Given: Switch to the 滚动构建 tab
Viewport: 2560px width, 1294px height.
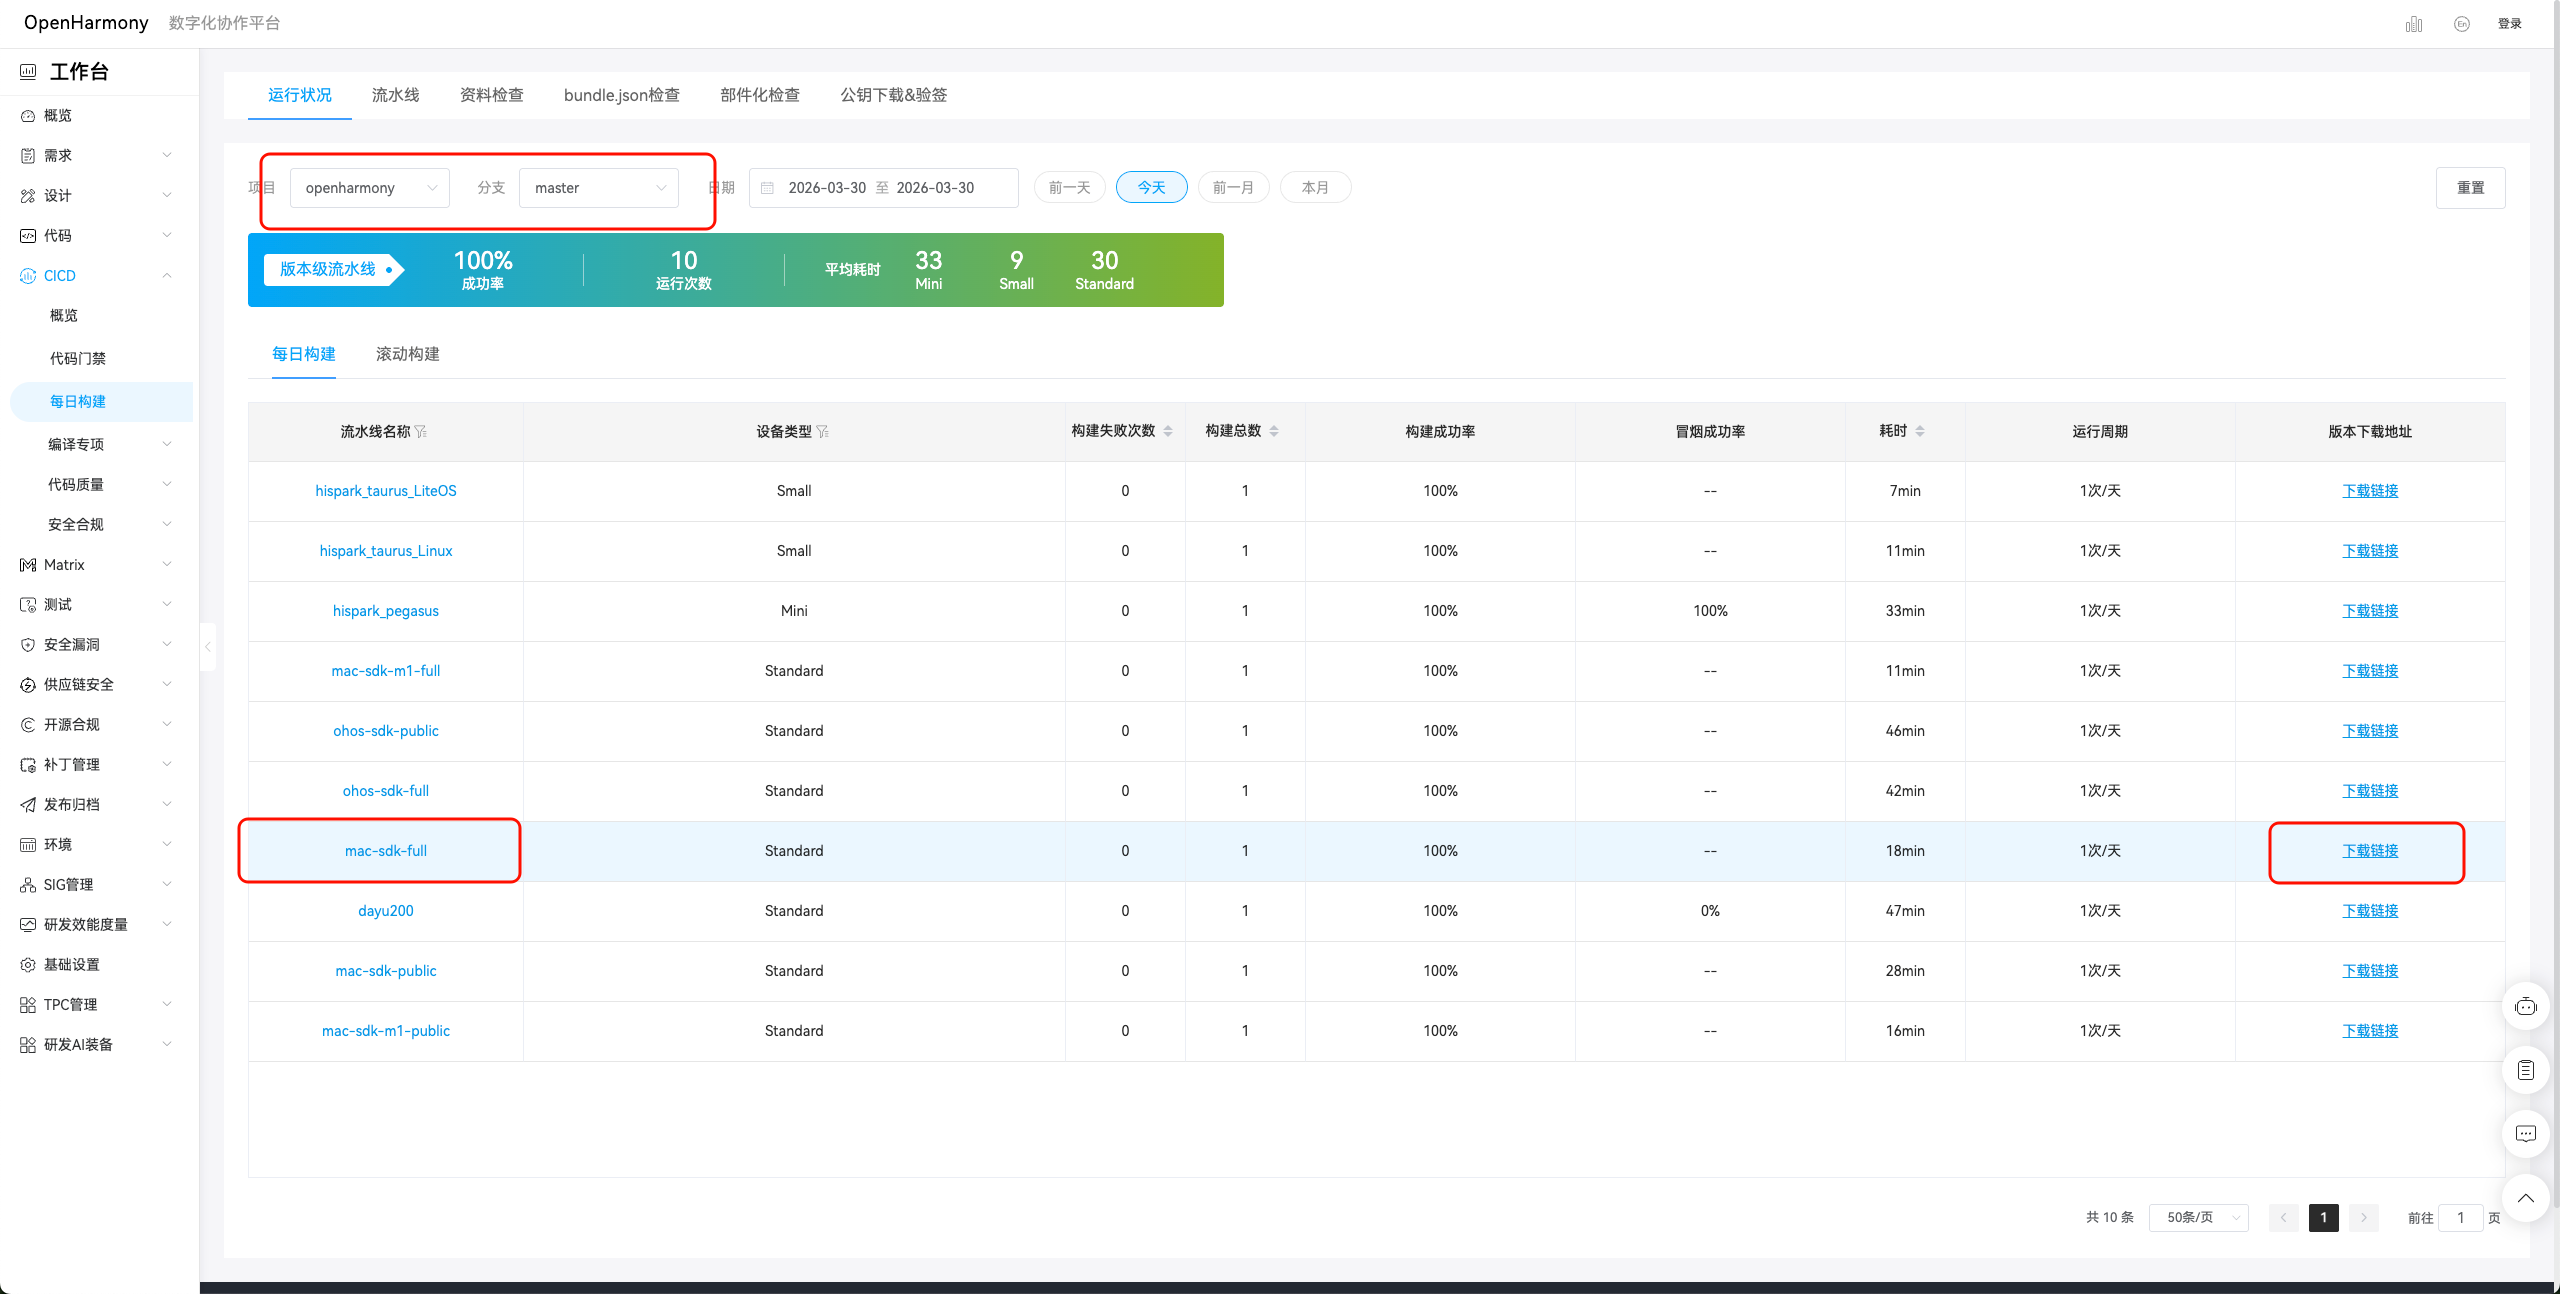Looking at the screenshot, I should click(407, 354).
